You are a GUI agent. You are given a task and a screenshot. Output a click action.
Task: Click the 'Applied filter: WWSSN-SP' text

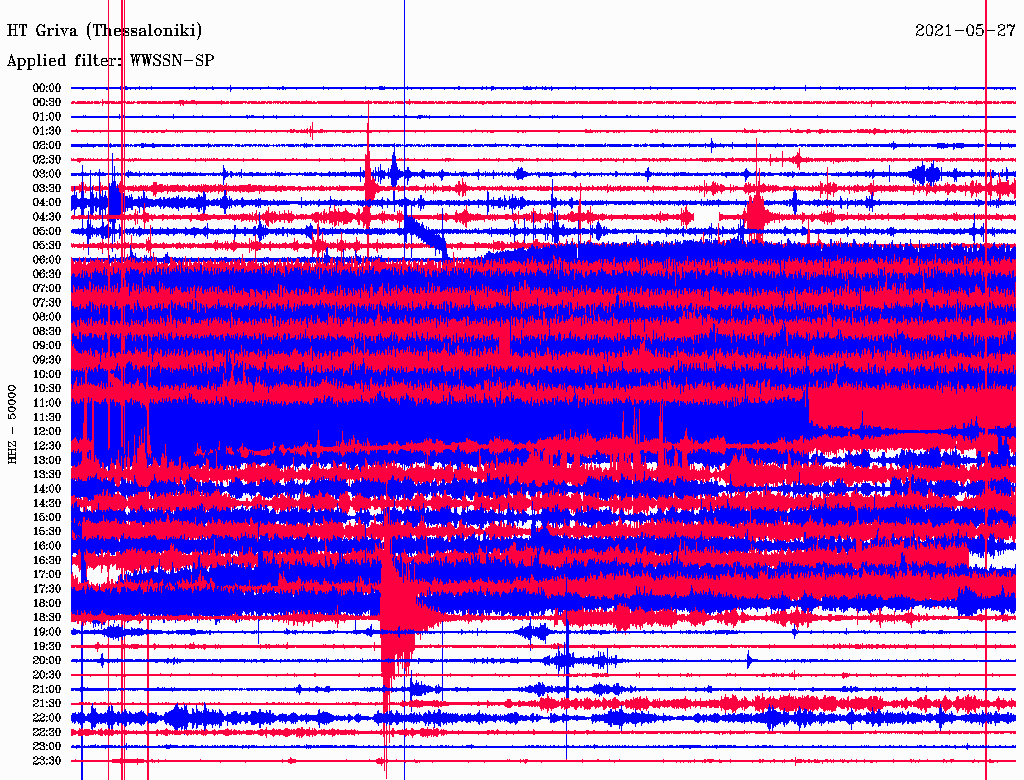pos(110,61)
